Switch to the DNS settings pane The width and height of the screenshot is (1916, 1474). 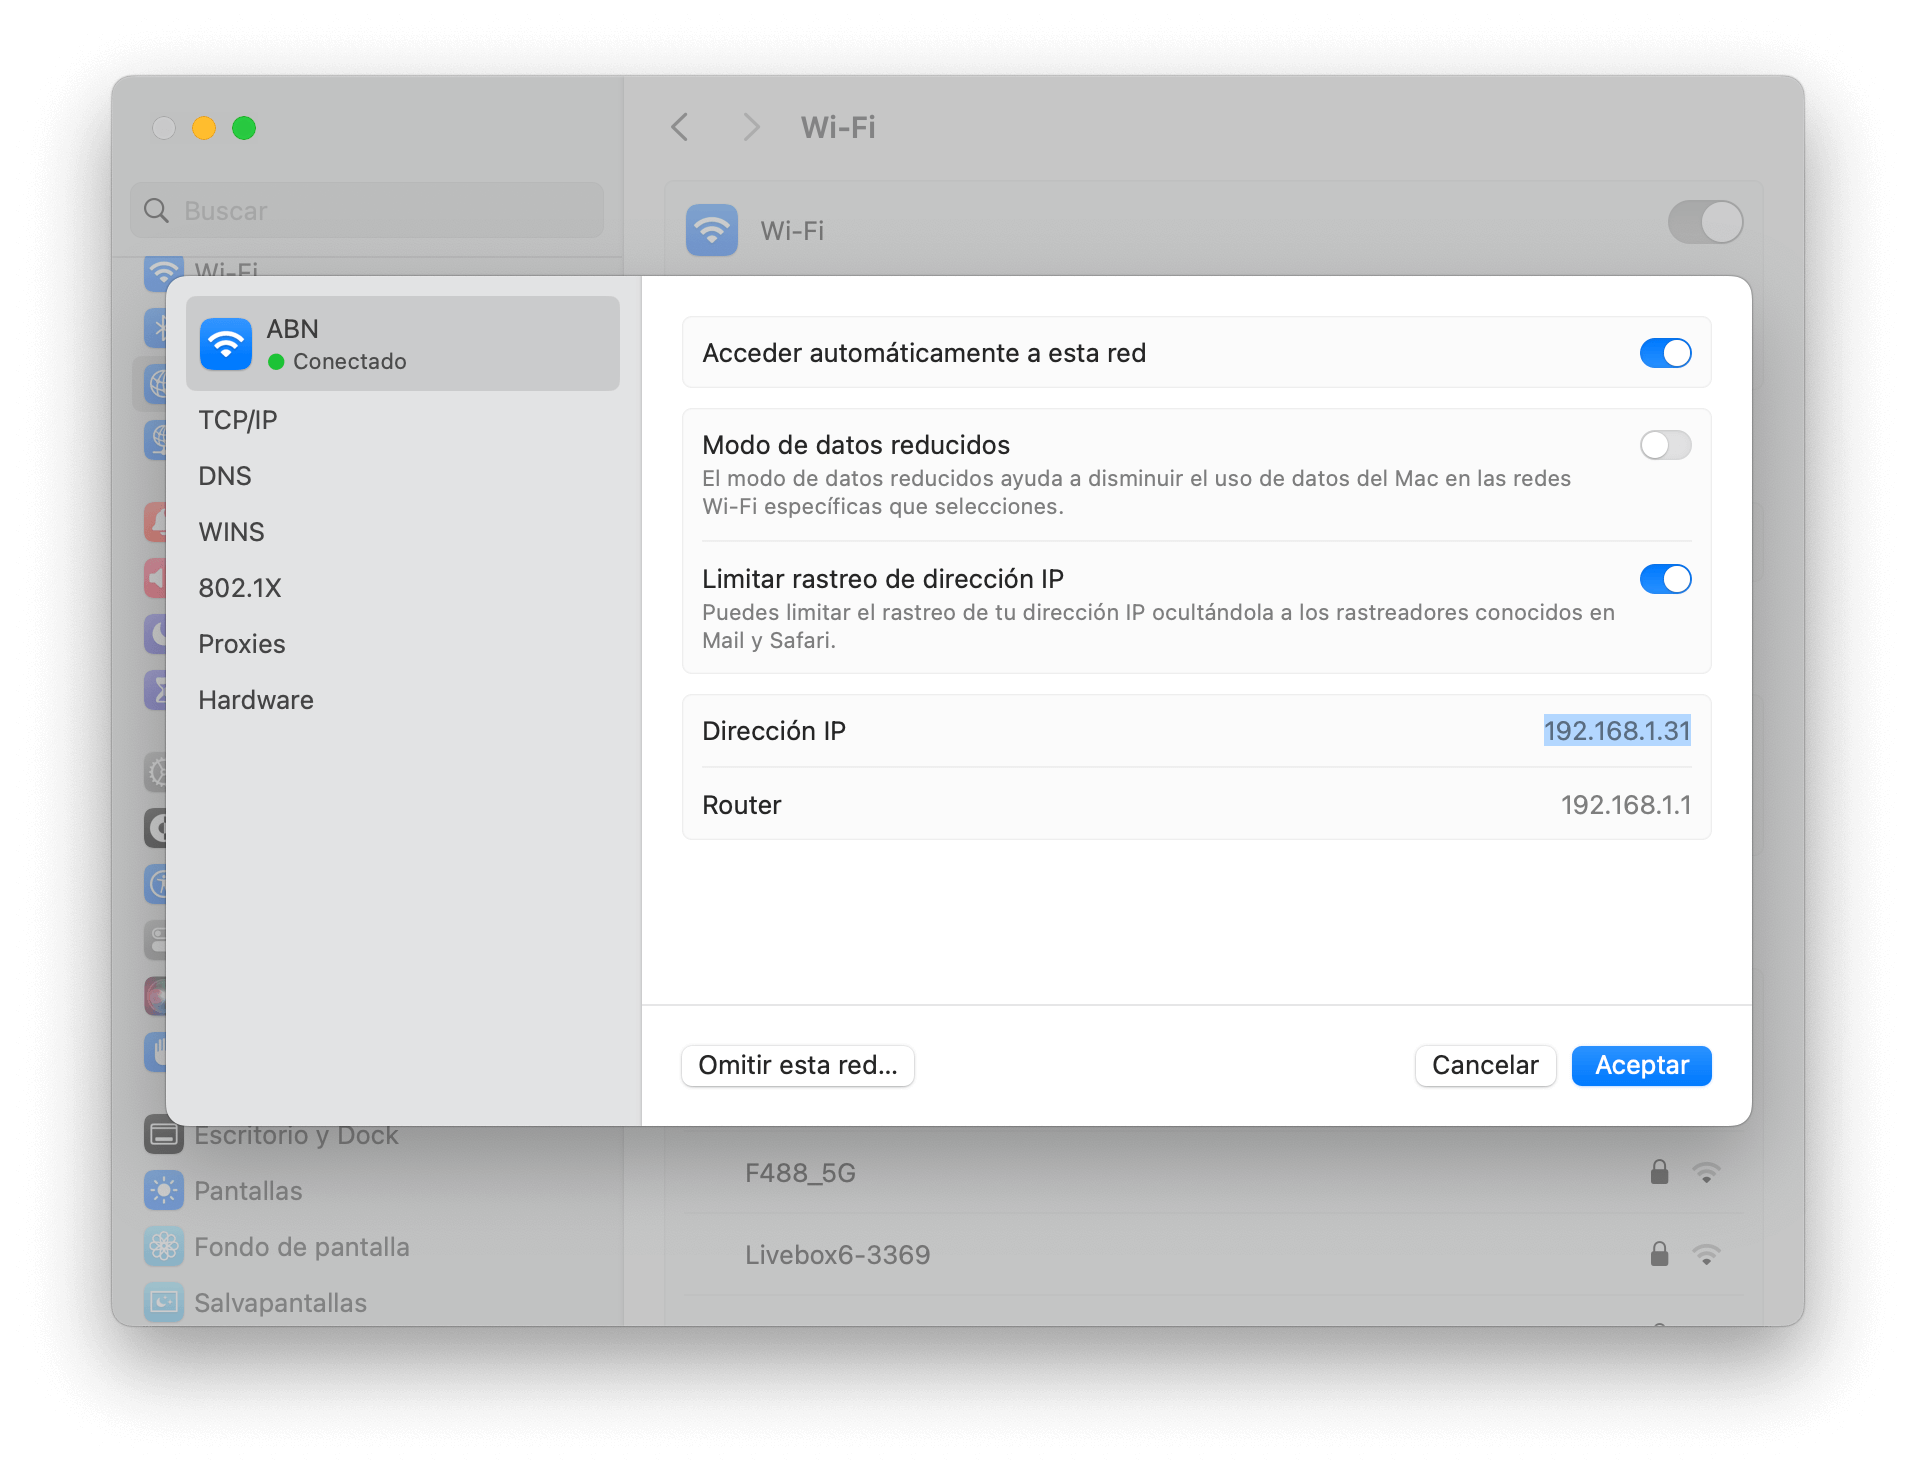(224, 475)
